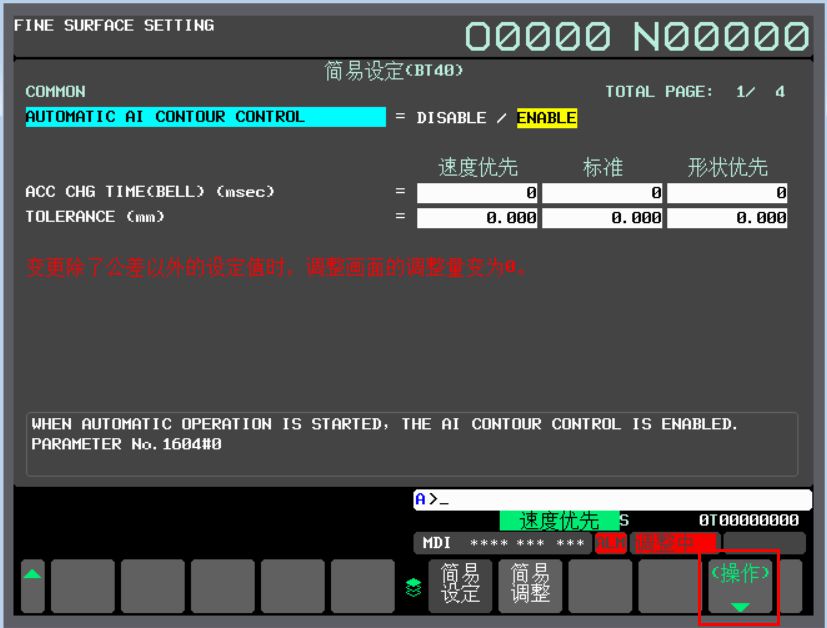Select TOLERANCE value under 标准

point(602,217)
